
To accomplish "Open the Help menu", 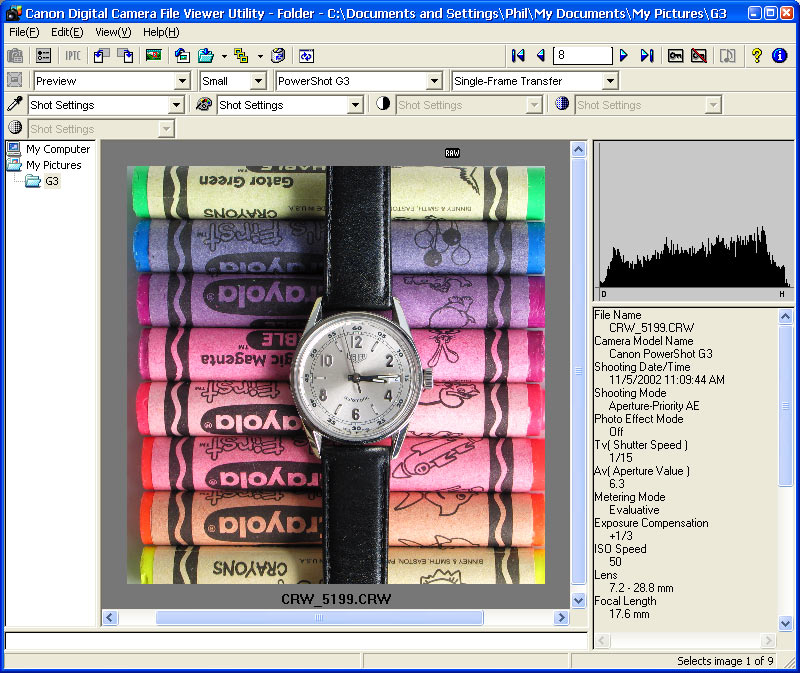I will click(x=161, y=32).
